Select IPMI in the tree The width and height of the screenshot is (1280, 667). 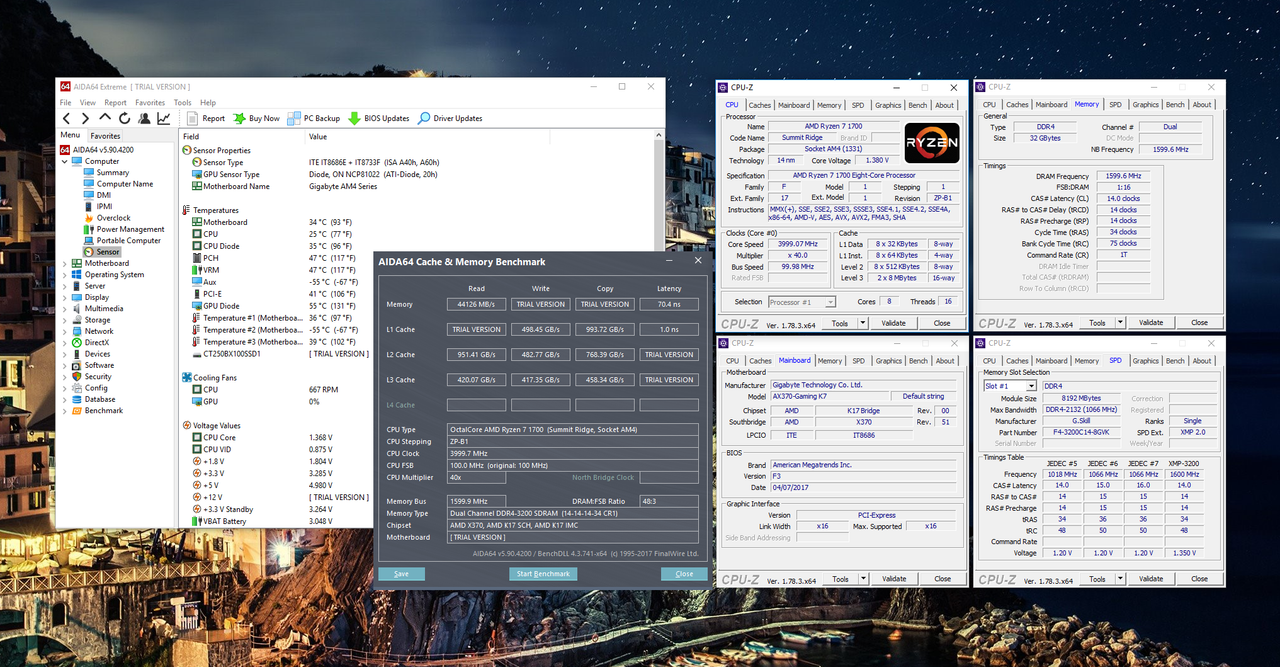tap(104, 206)
